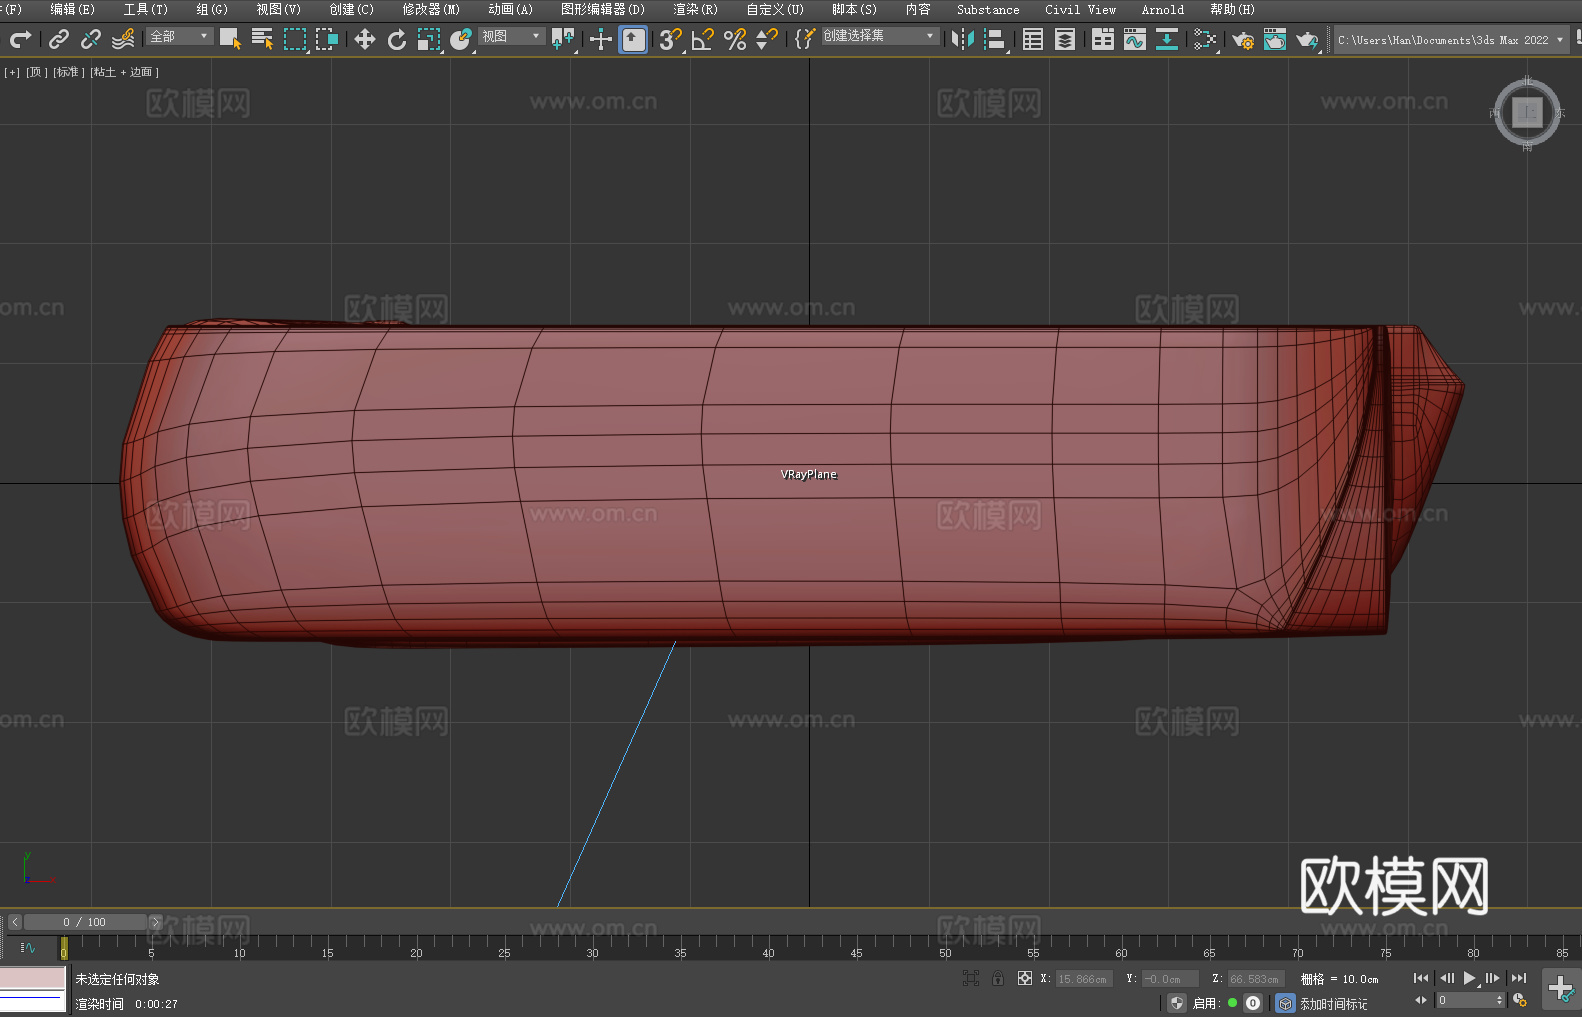Viewport: 1582px width, 1017px height.
Task: Open the Curve Editor
Action: tap(1135, 39)
